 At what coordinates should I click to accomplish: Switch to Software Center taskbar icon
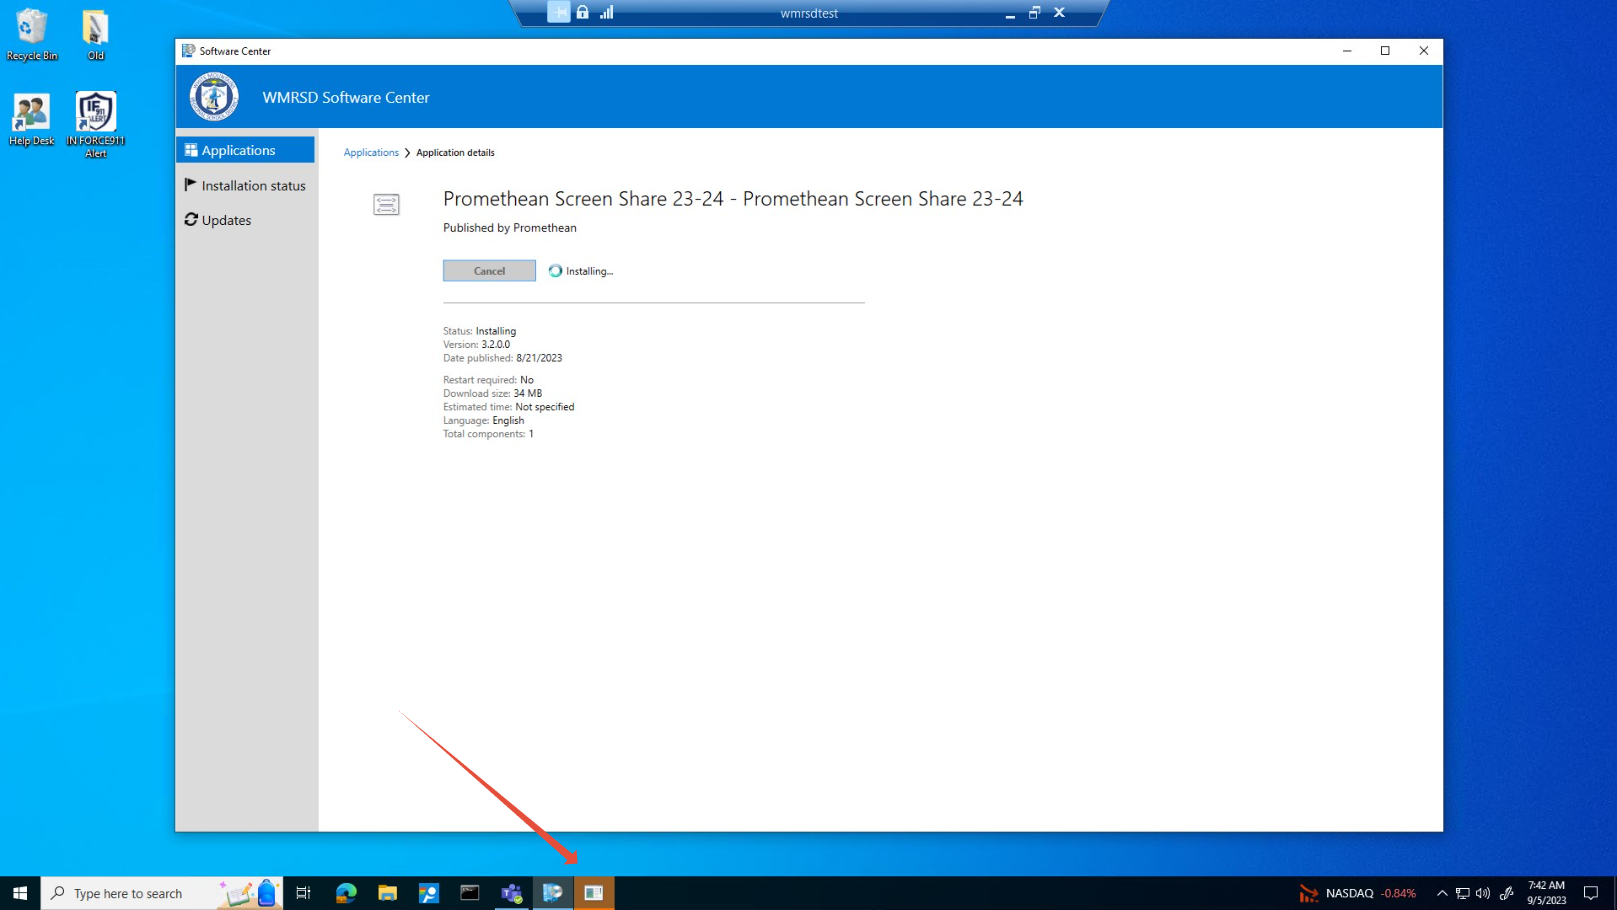(552, 893)
